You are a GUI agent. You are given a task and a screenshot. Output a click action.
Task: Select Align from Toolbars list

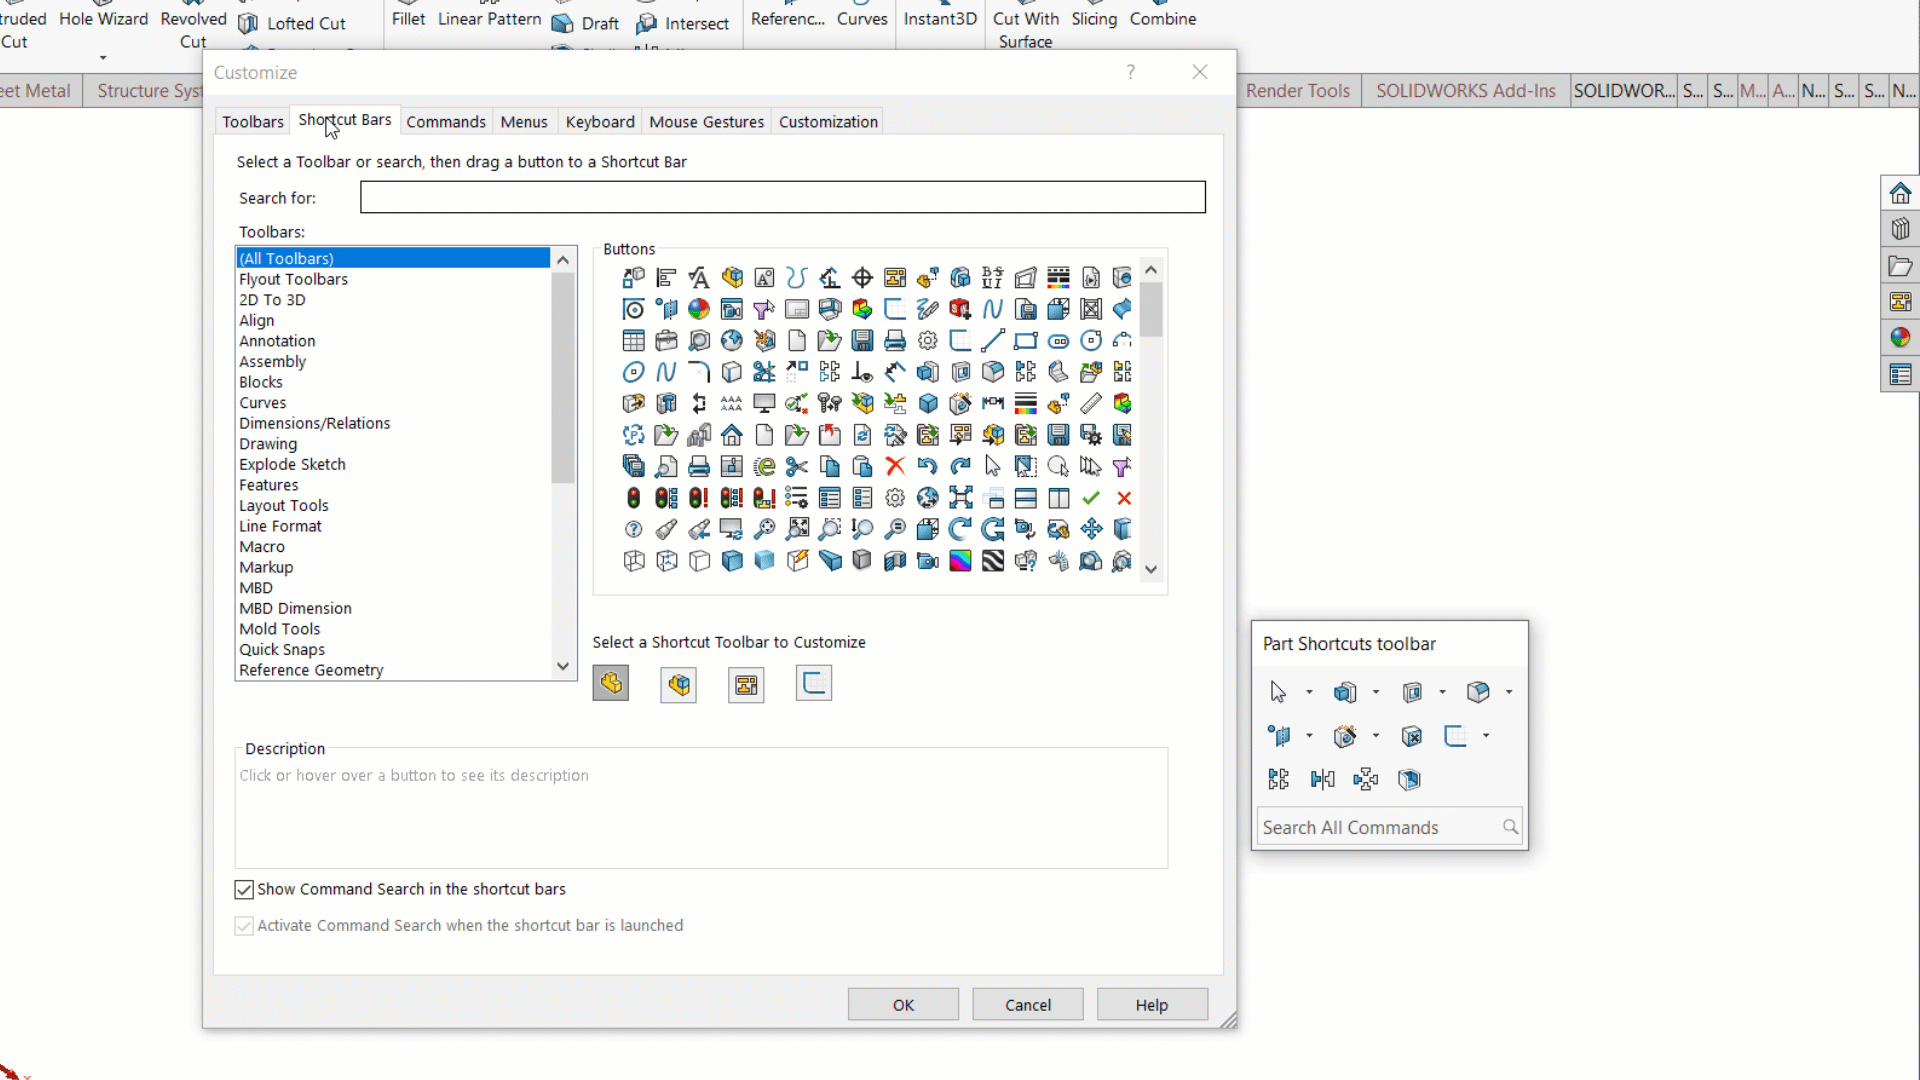[257, 319]
